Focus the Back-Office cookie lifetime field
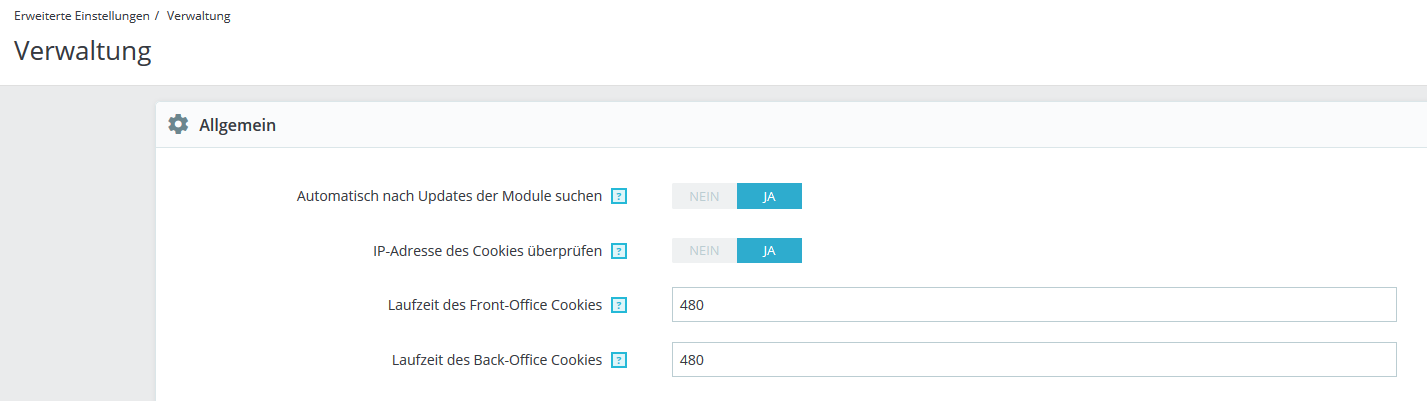 (x=1033, y=360)
